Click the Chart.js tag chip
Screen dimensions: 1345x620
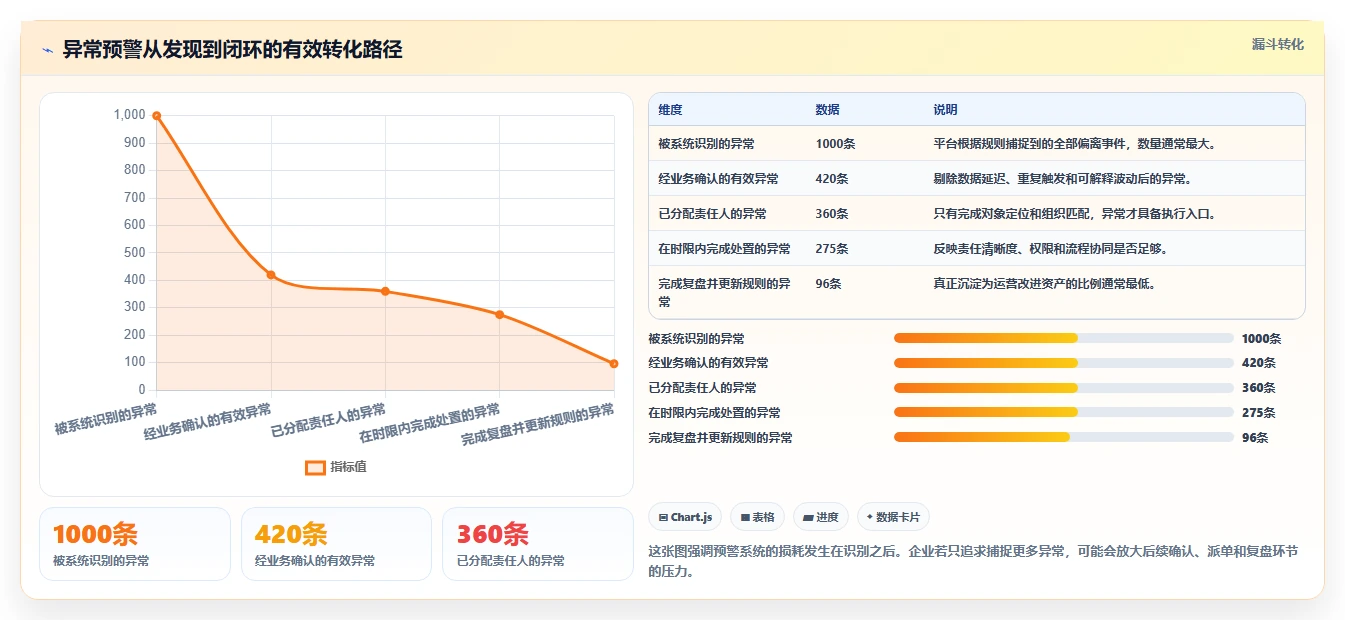685,517
